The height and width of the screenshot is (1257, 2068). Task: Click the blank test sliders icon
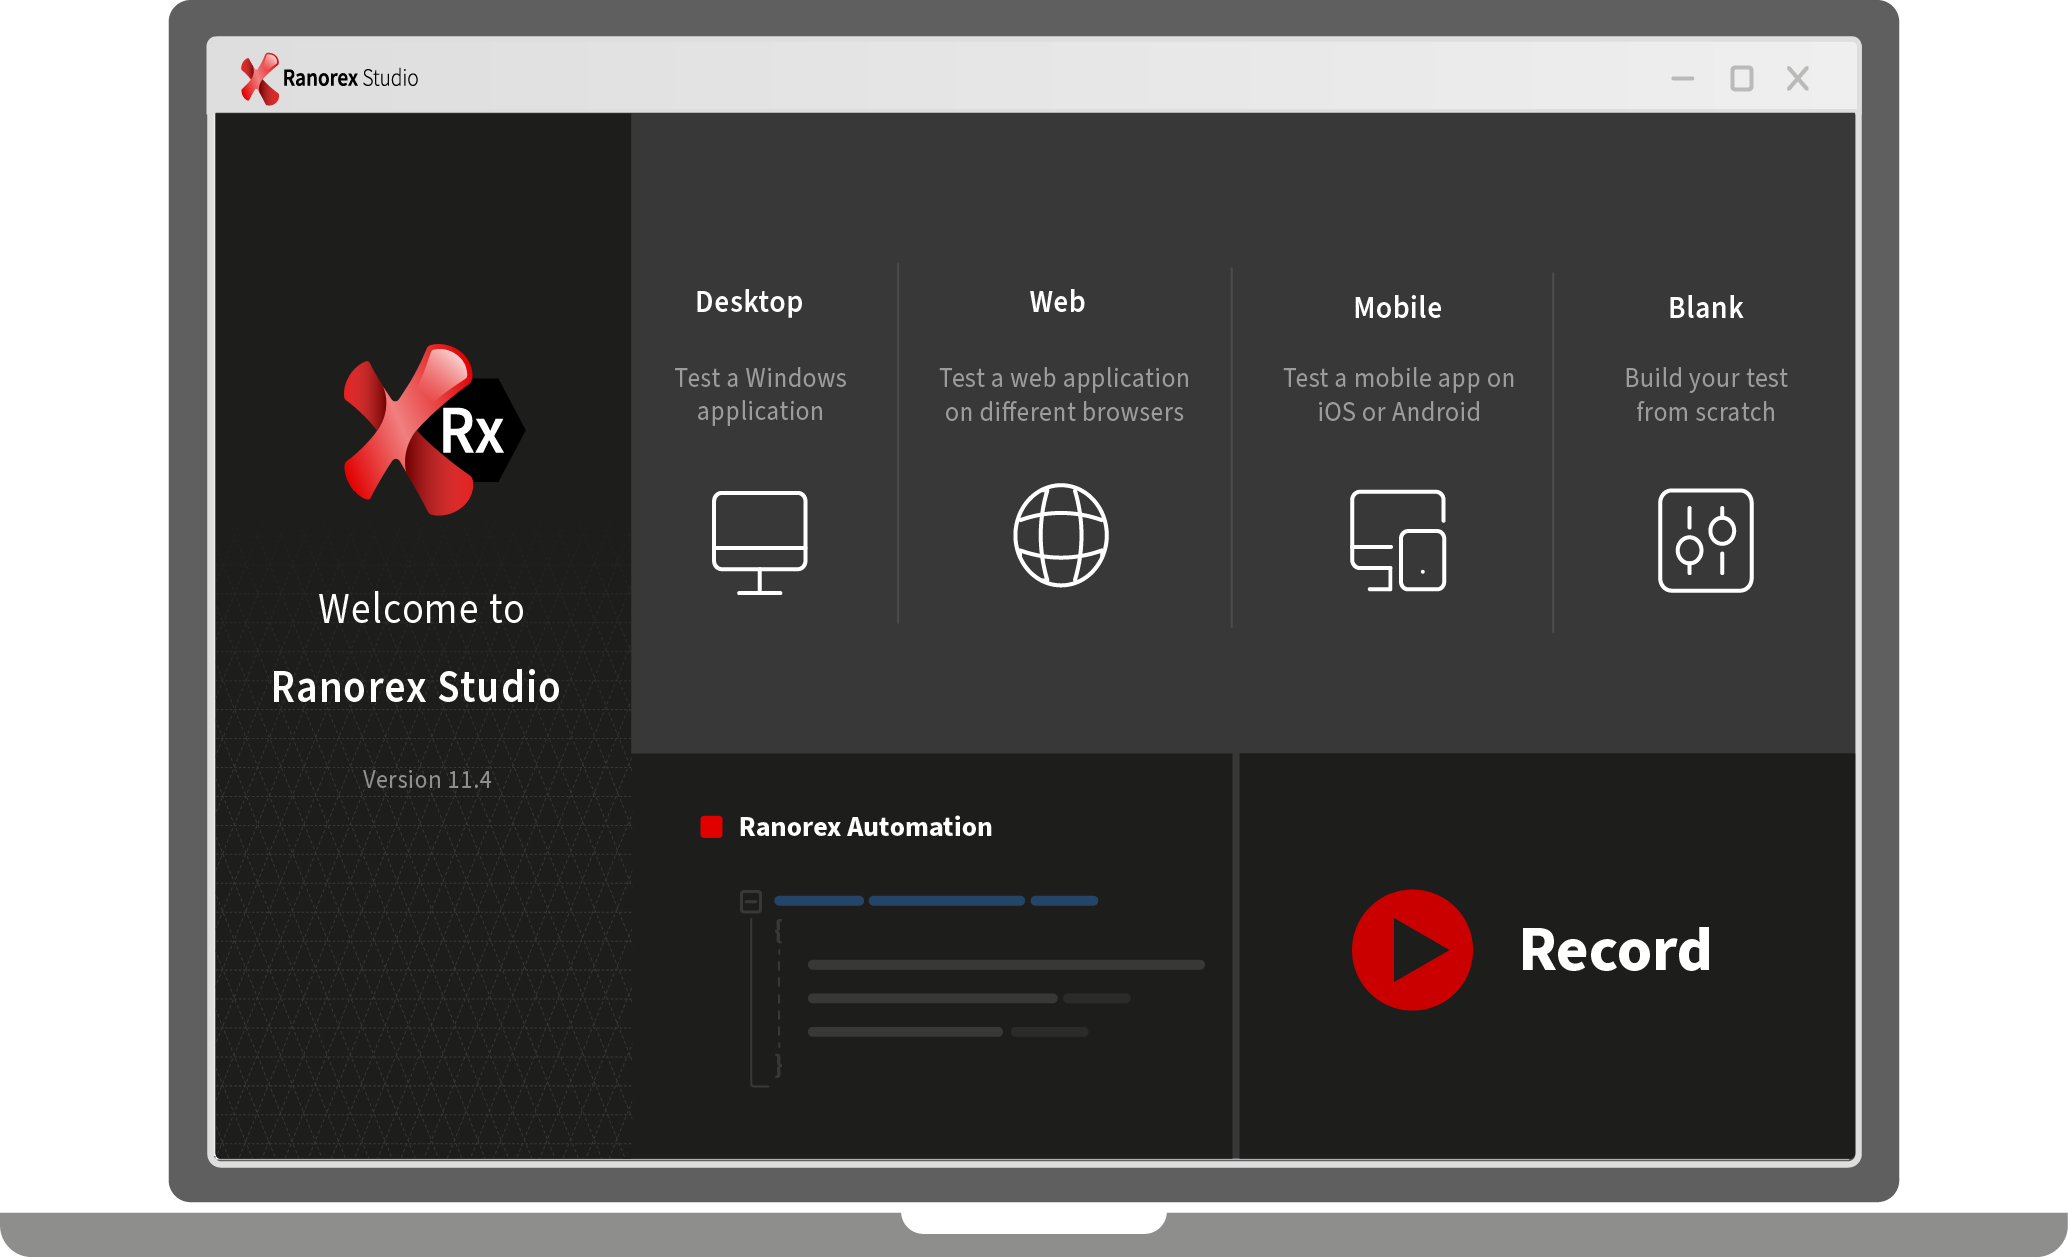click(x=1706, y=540)
